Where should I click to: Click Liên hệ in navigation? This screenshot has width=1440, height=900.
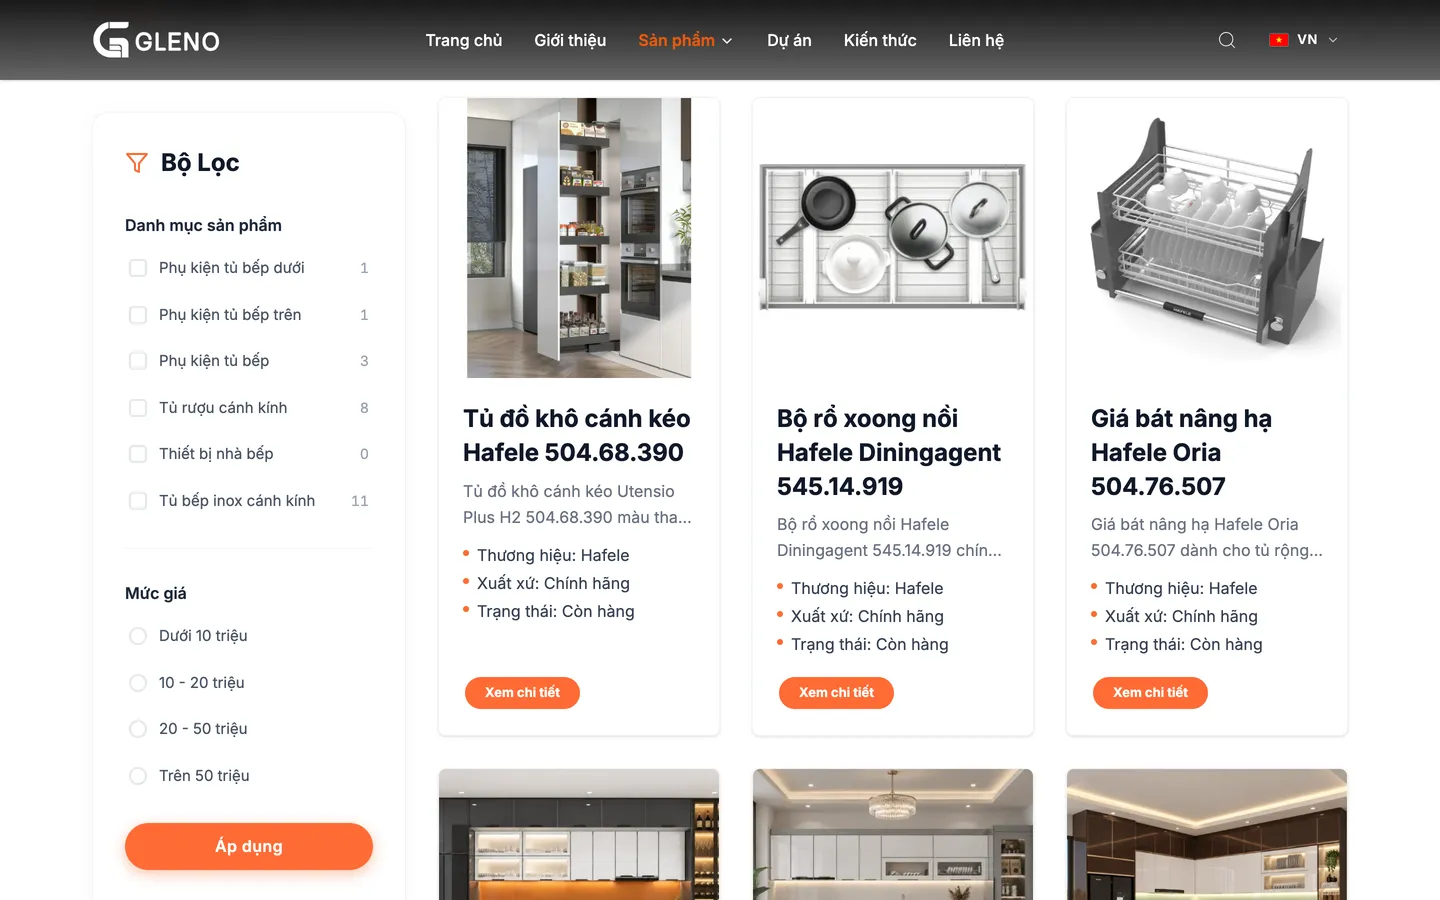(x=976, y=40)
